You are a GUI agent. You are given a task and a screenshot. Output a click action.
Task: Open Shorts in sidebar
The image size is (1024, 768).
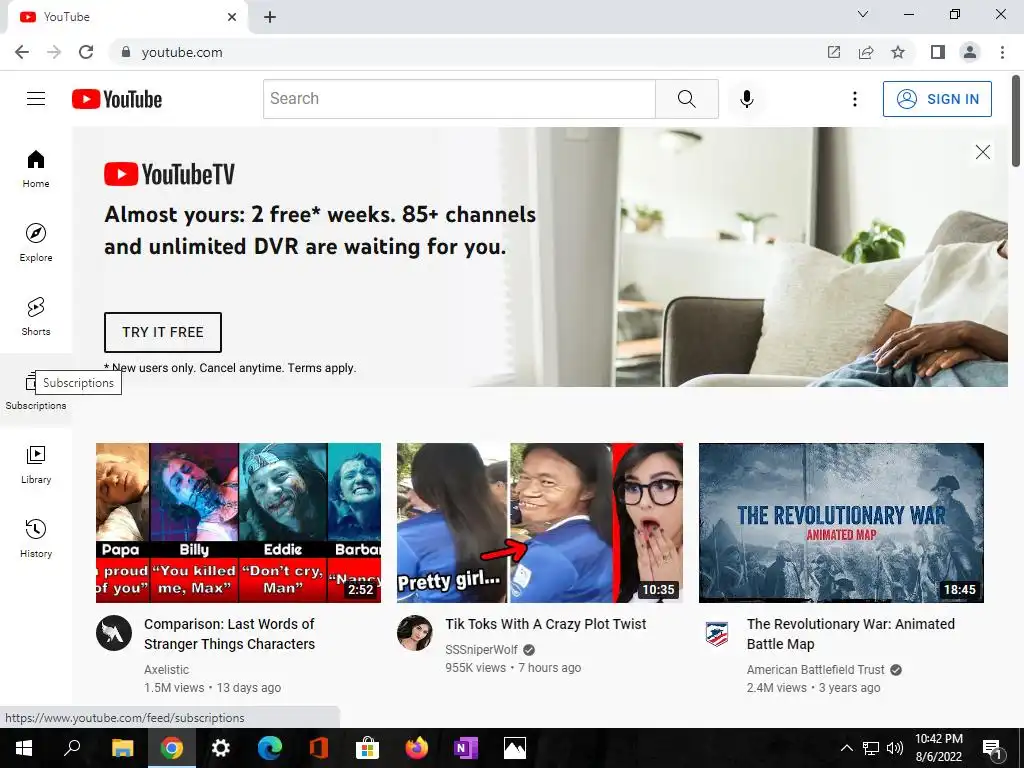click(36, 316)
